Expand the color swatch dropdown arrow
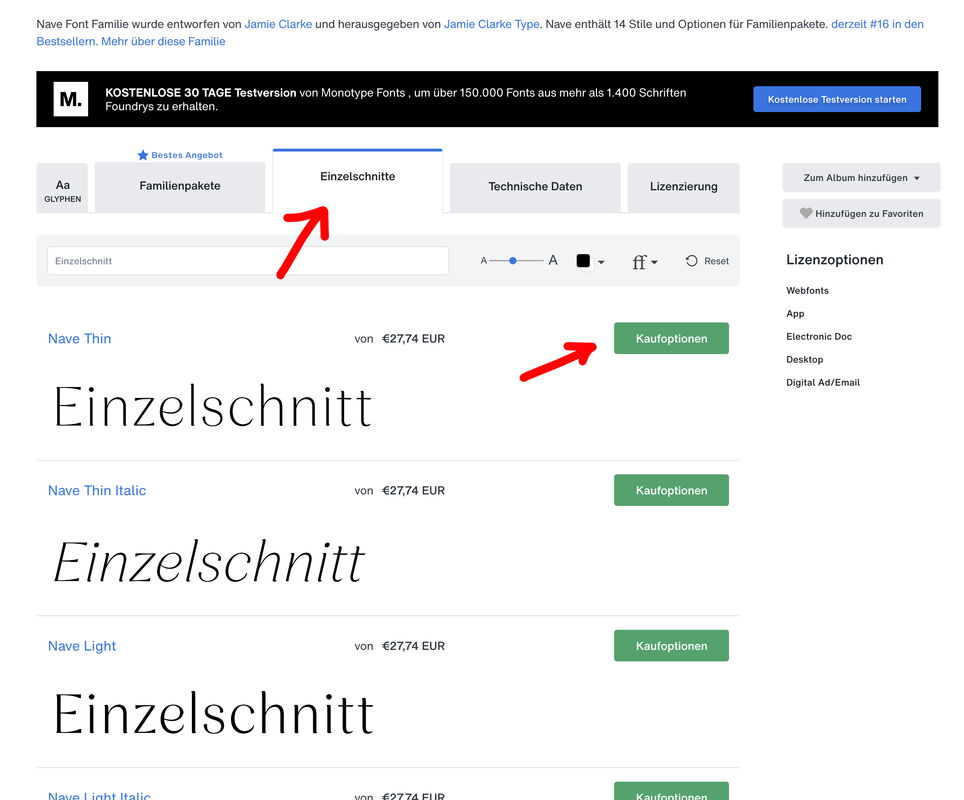This screenshot has height=800, width=964. [601, 262]
